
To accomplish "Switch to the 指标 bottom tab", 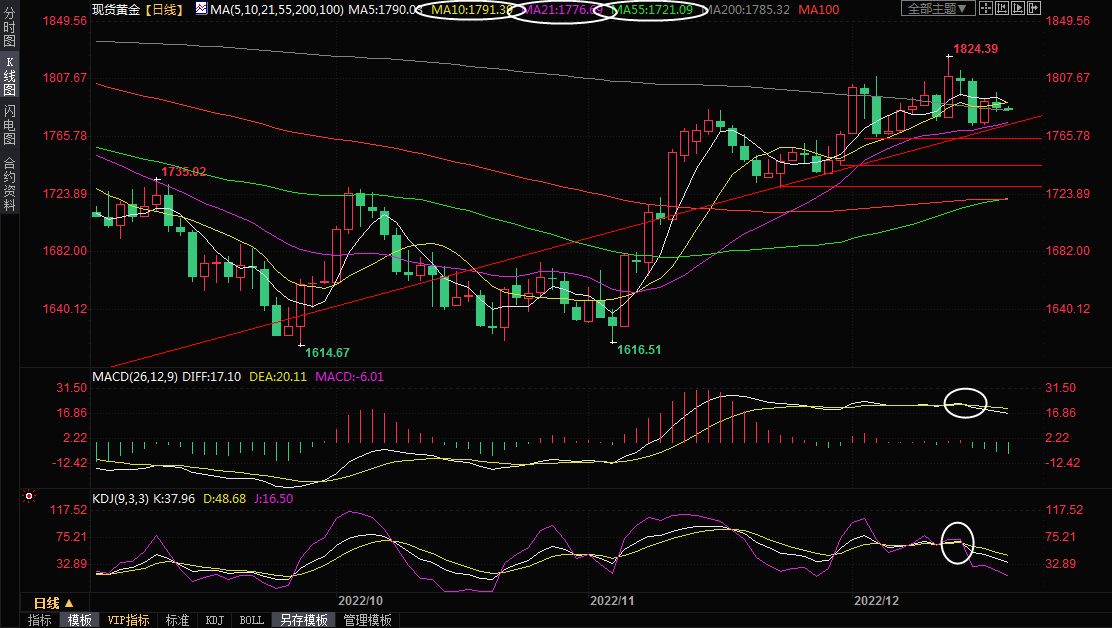I will pyautogui.click(x=40, y=620).
